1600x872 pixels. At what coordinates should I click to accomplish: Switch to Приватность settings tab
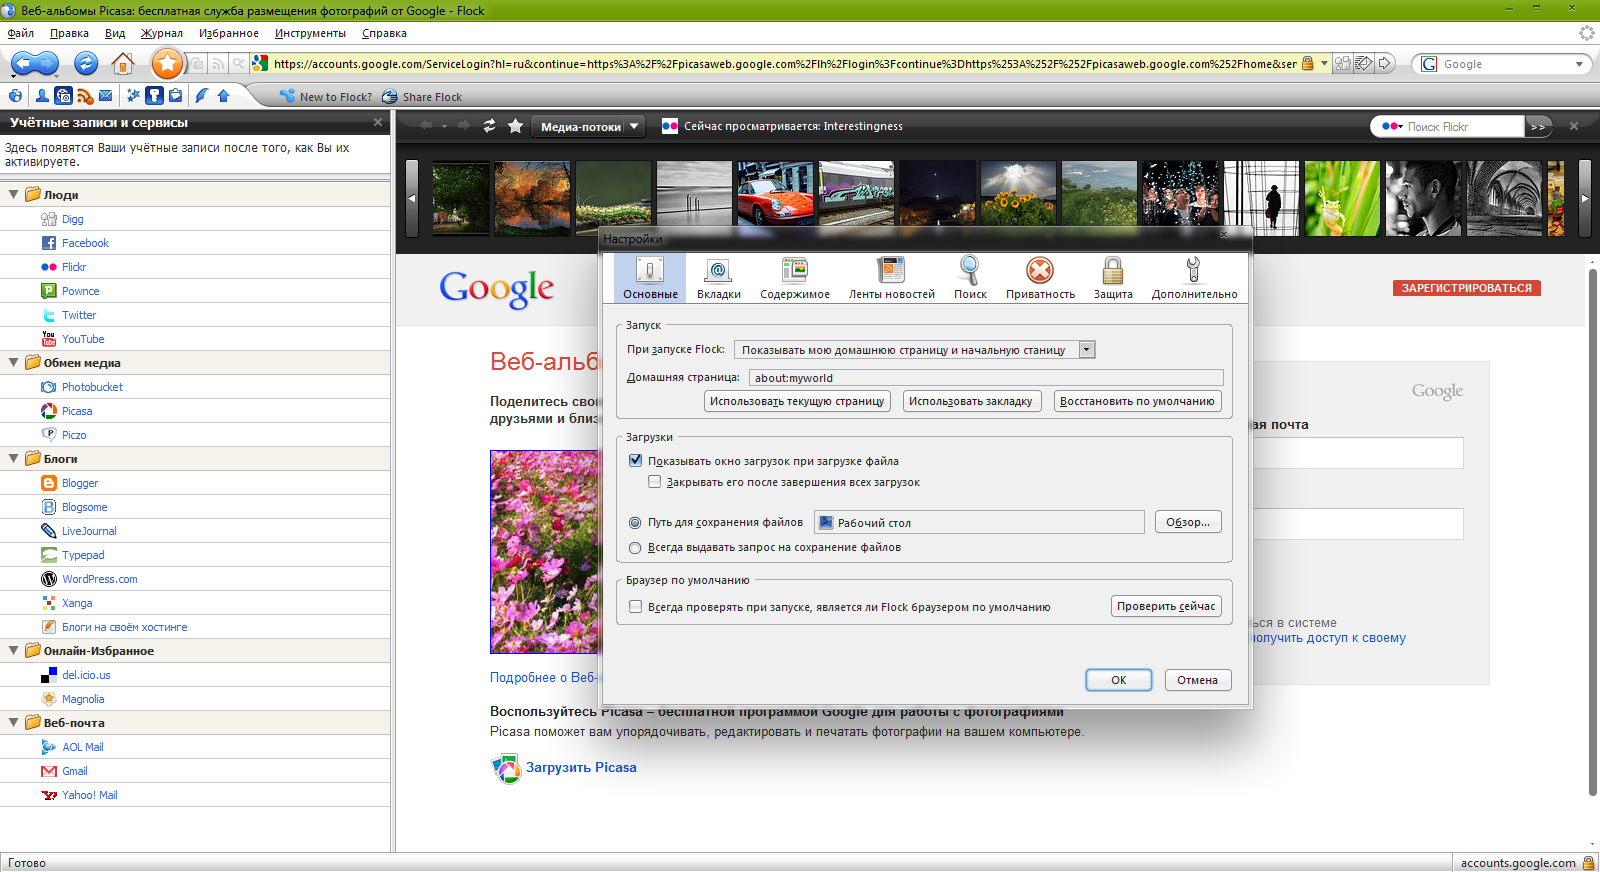pos(1040,278)
